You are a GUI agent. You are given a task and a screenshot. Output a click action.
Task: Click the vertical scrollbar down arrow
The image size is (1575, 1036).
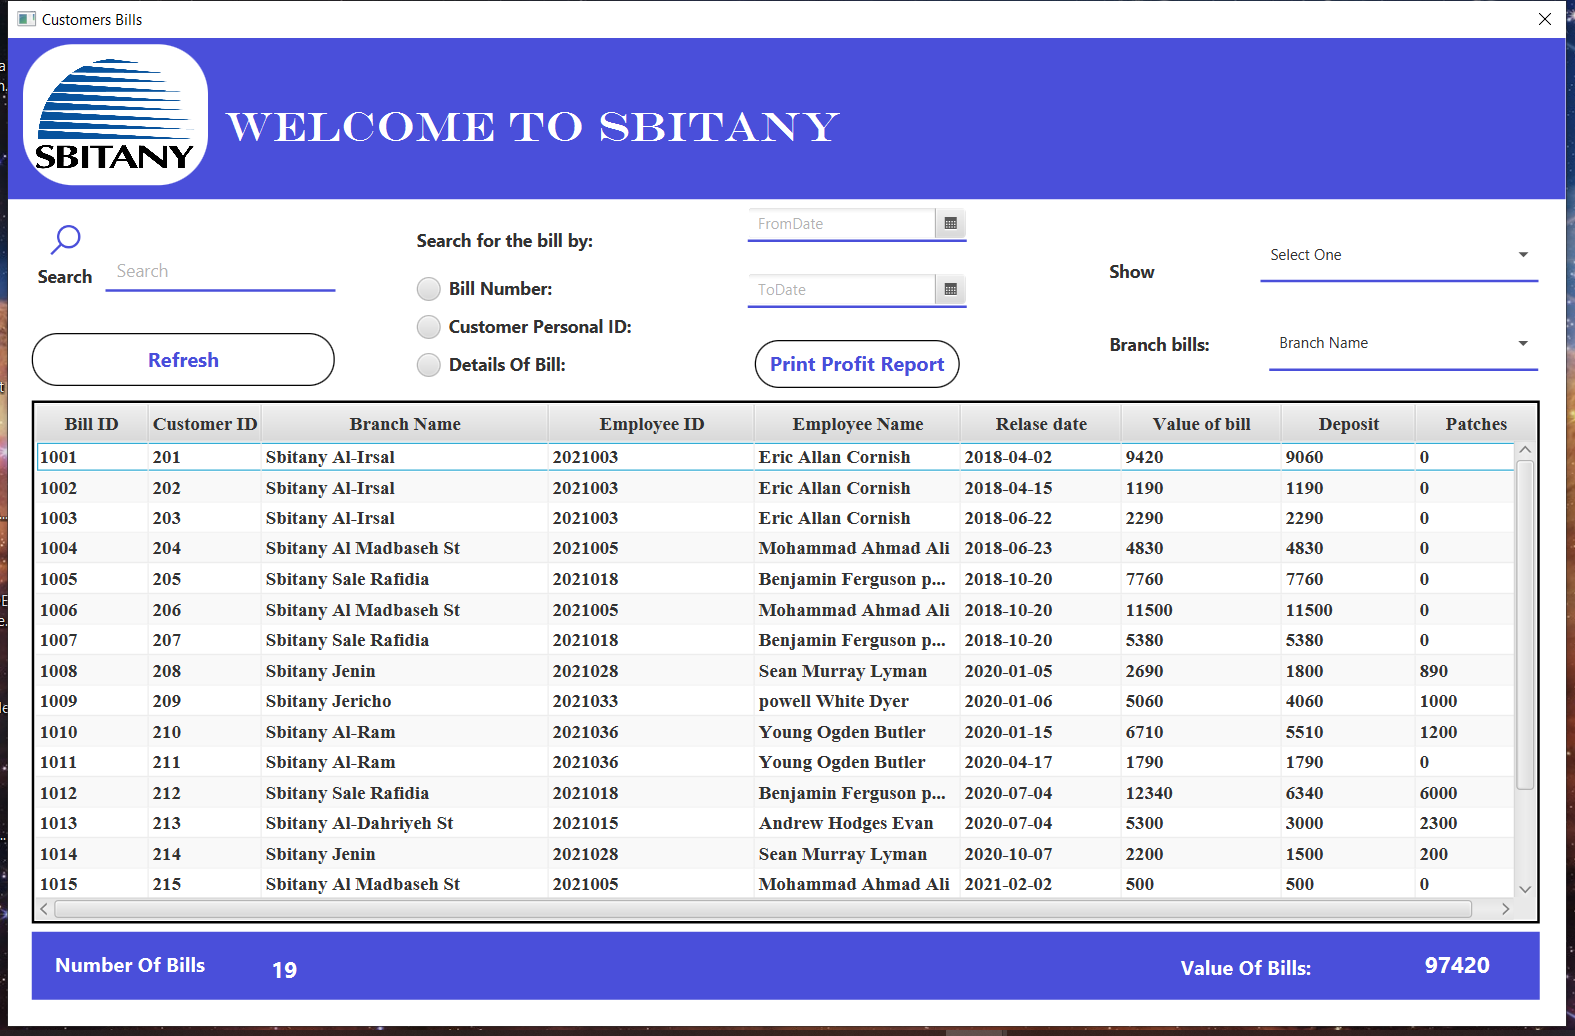click(1525, 889)
